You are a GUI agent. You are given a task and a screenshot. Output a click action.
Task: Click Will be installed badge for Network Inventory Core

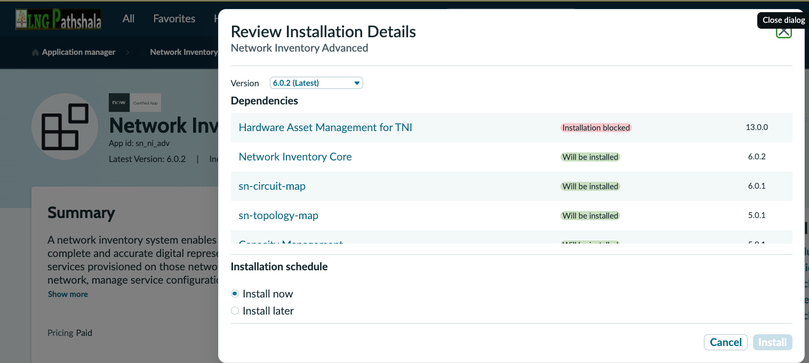590,157
